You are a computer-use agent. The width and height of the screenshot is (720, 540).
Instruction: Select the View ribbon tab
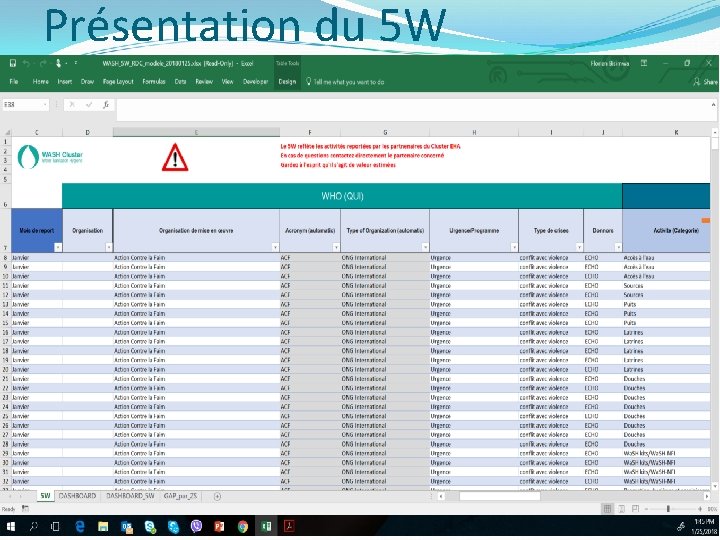click(228, 82)
